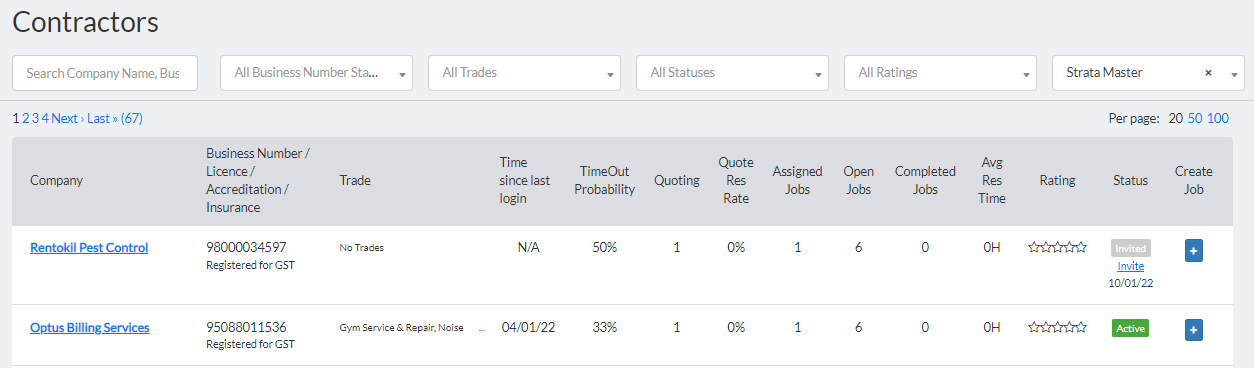
Task: Expand trades ellipsis for Optus Billing Services
Action: pyautogui.click(x=482, y=328)
